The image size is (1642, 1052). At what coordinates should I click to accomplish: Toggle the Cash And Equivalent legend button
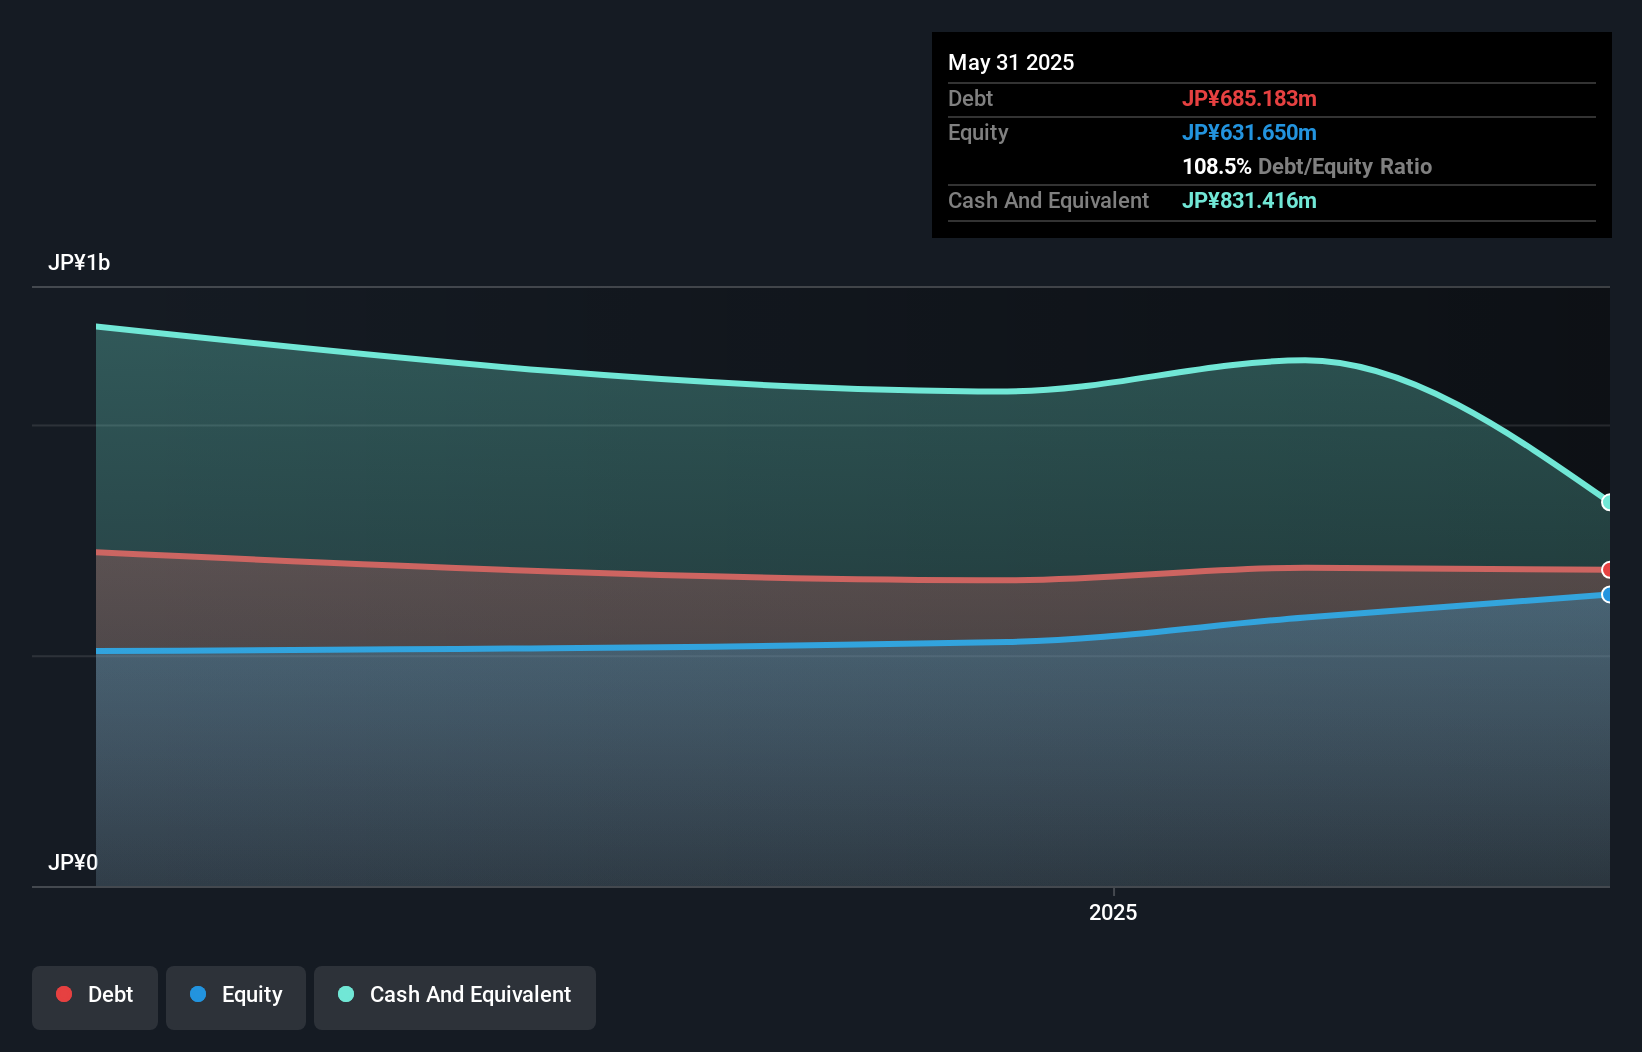455,997
